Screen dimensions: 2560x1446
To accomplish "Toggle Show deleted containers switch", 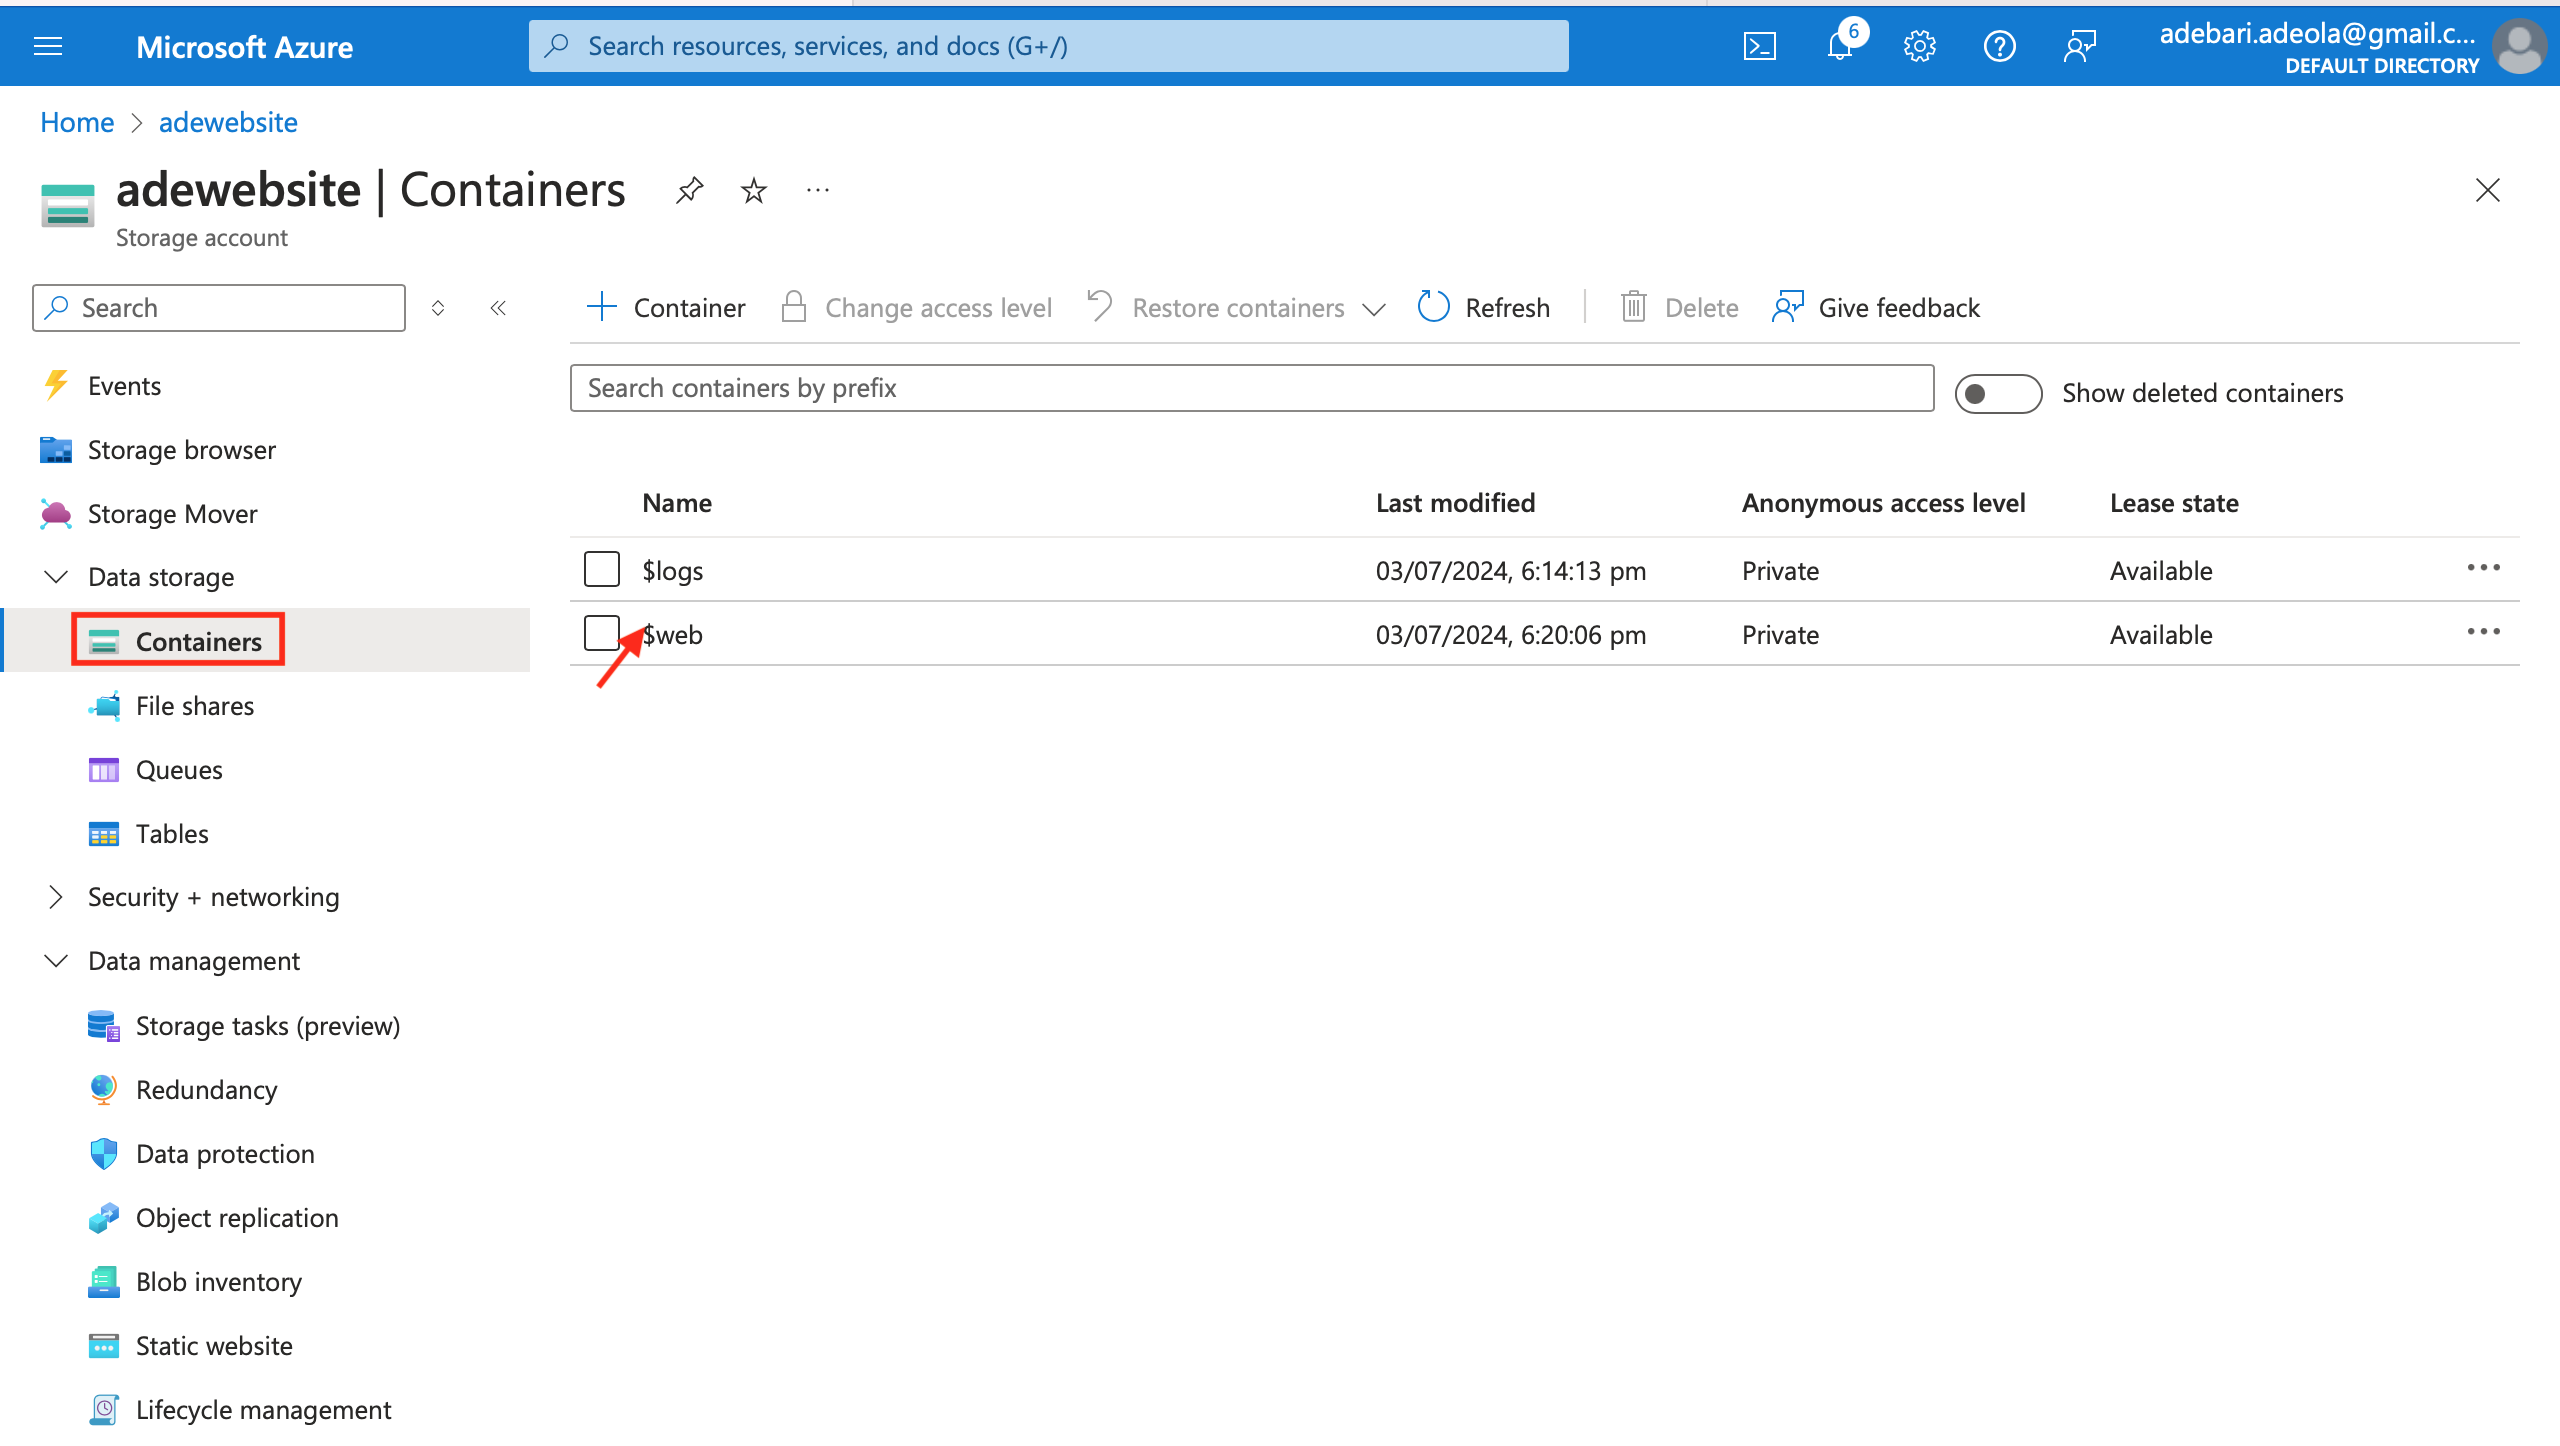I will (1997, 393).
